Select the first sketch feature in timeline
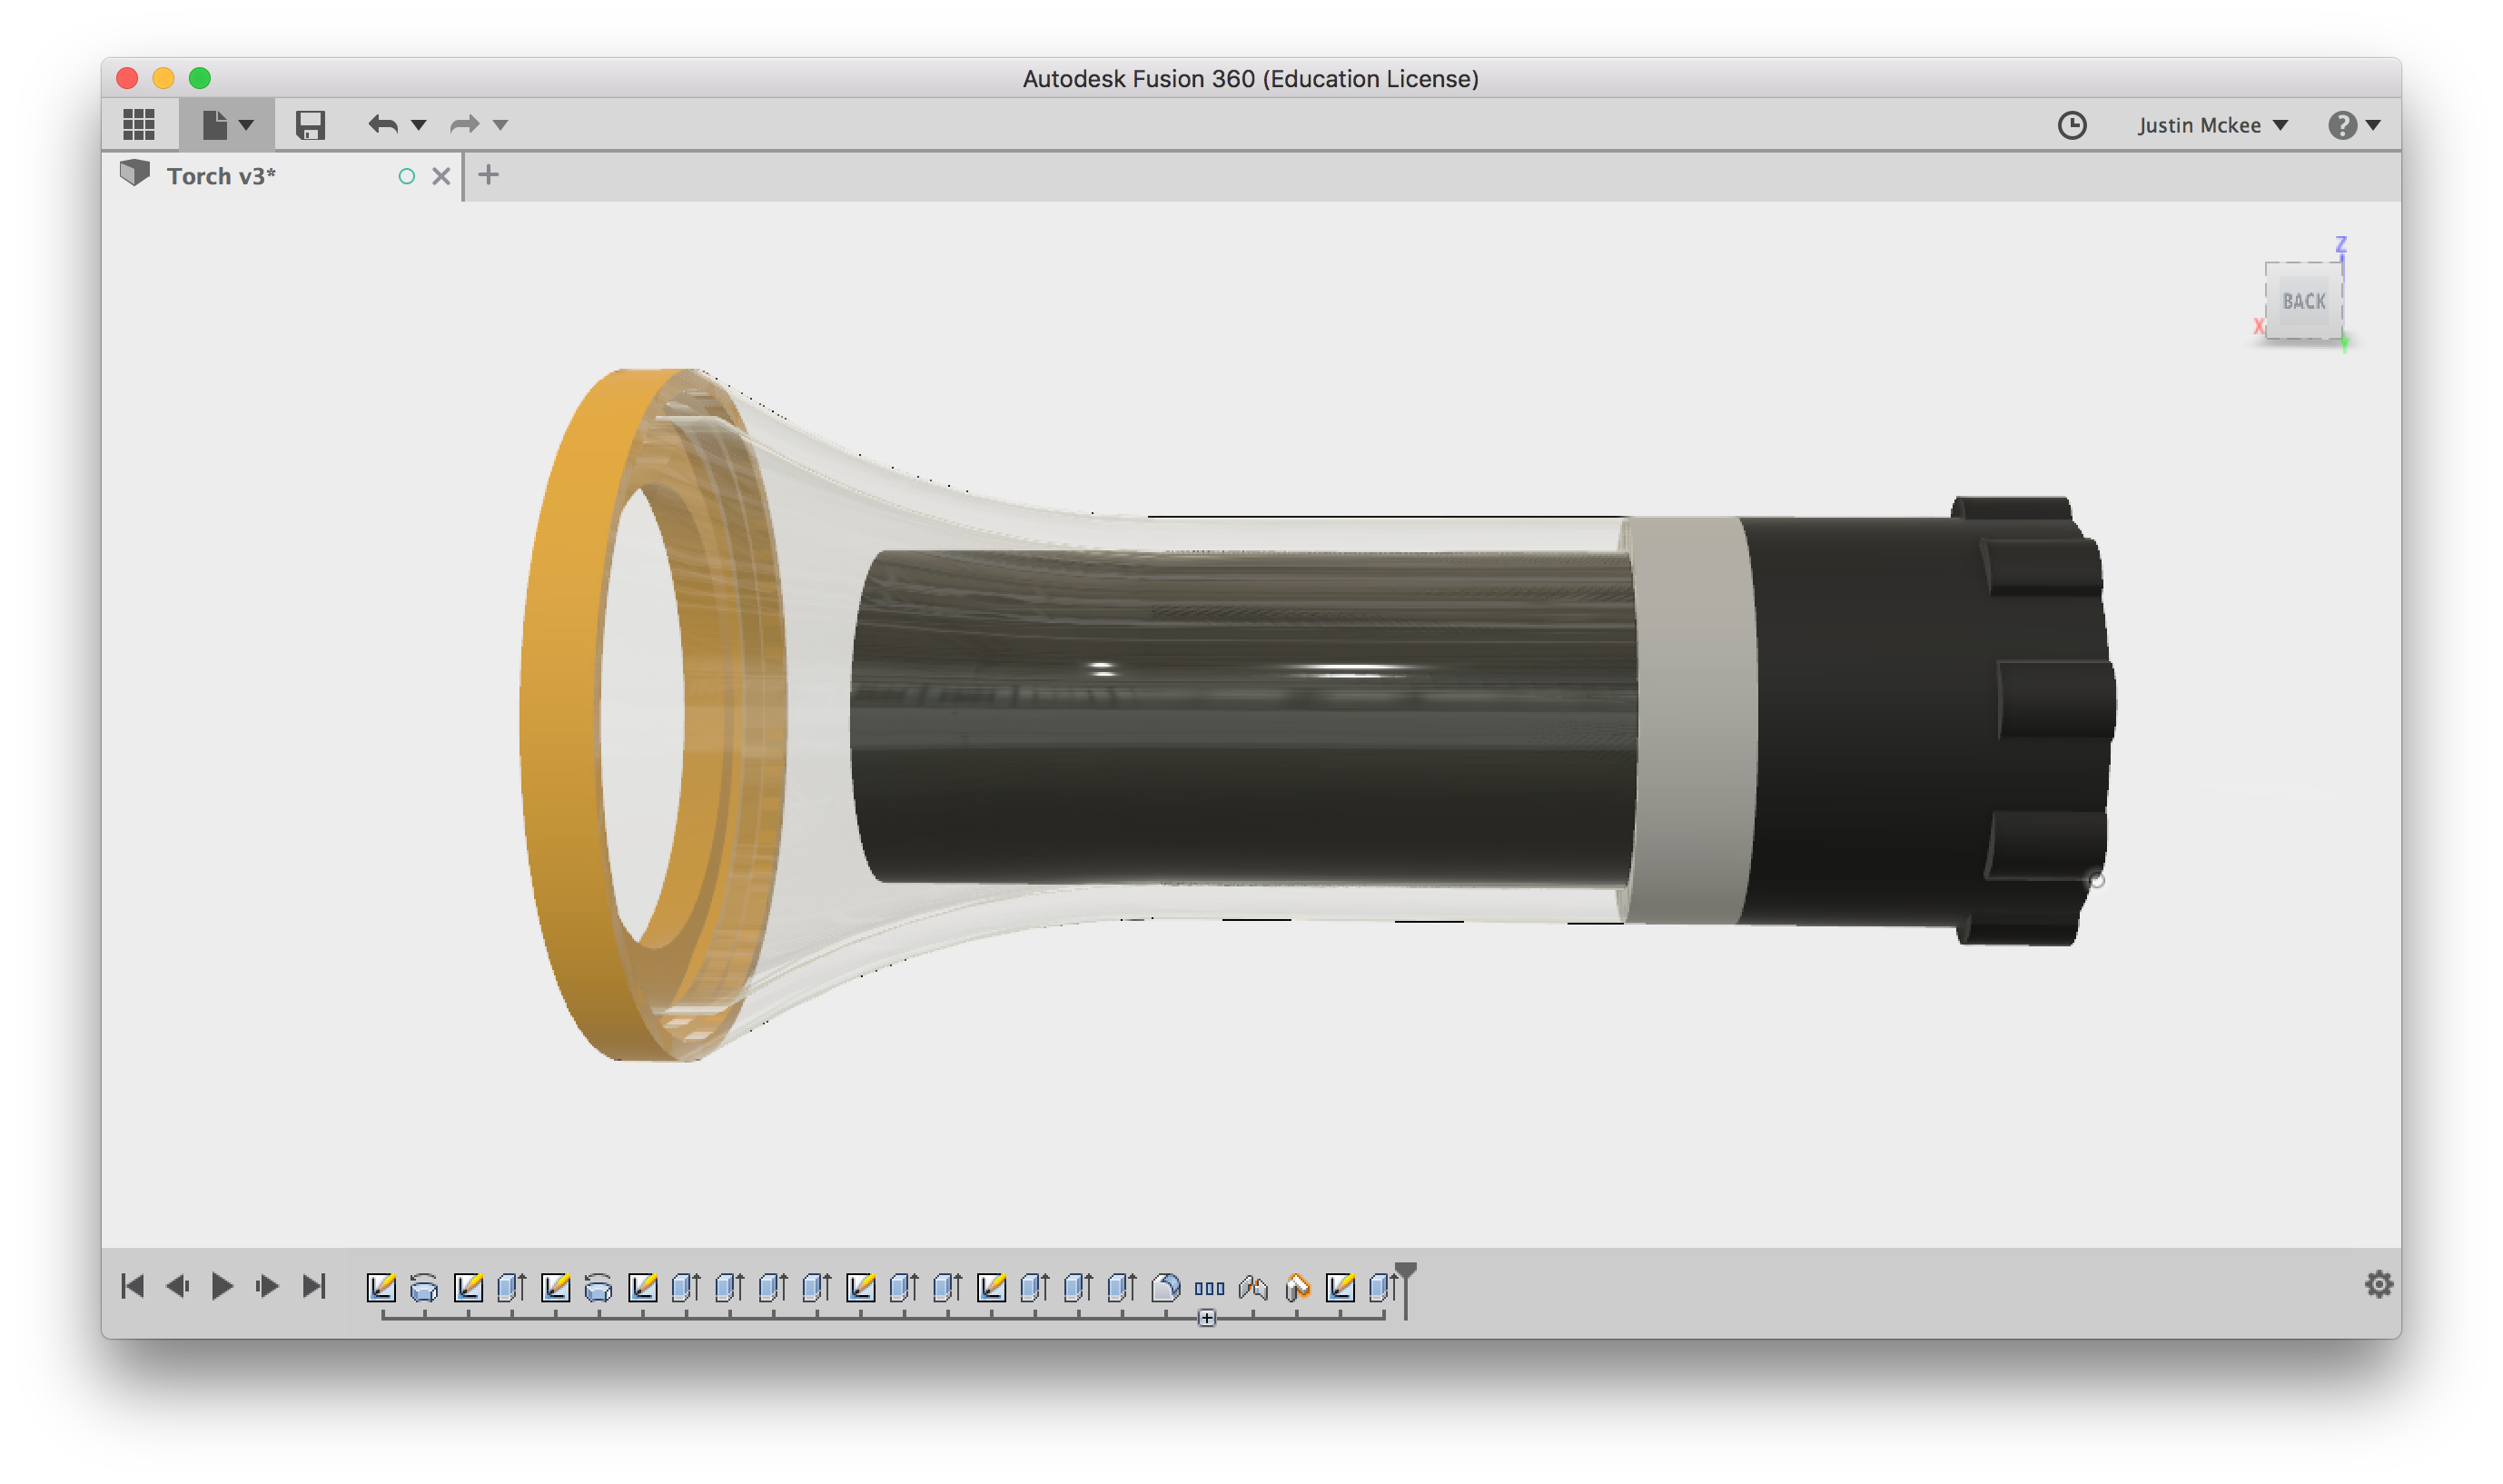 click(381, 1287)
